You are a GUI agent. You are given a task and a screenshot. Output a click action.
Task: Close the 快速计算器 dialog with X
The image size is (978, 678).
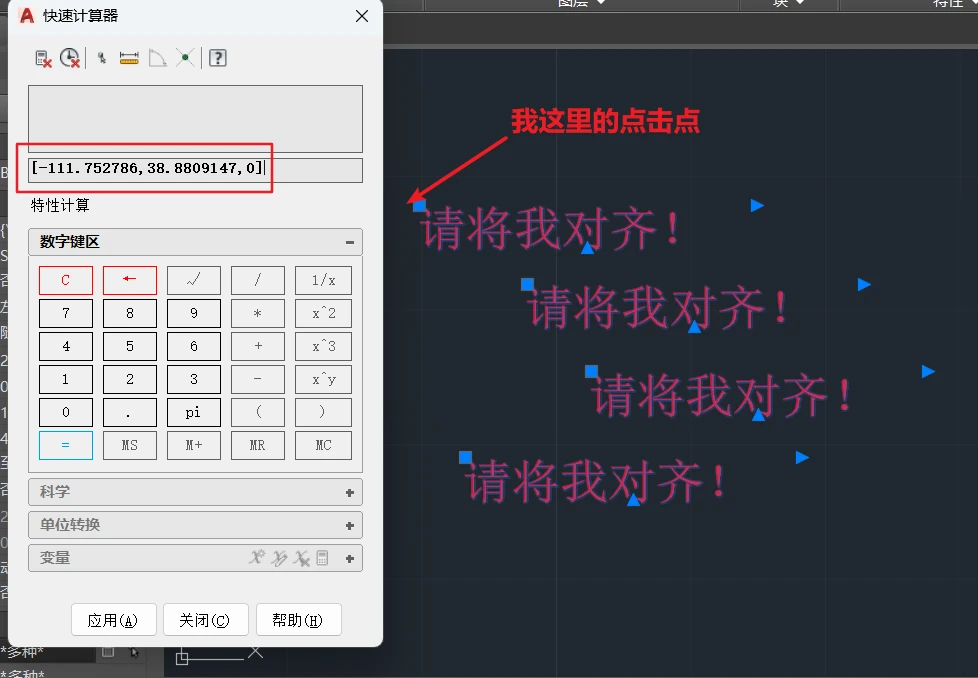coord(362,16)
